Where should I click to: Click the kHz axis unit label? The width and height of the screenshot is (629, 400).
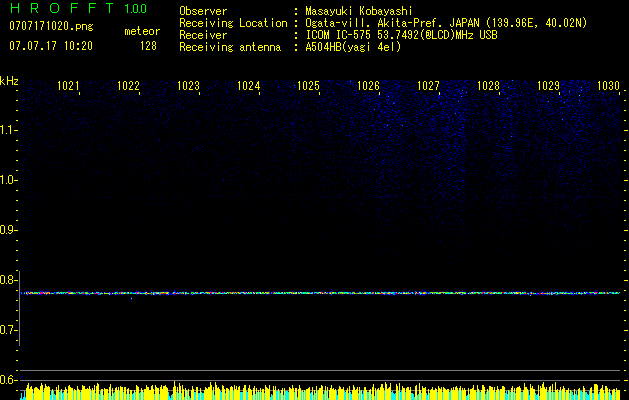tap(9, 81)
